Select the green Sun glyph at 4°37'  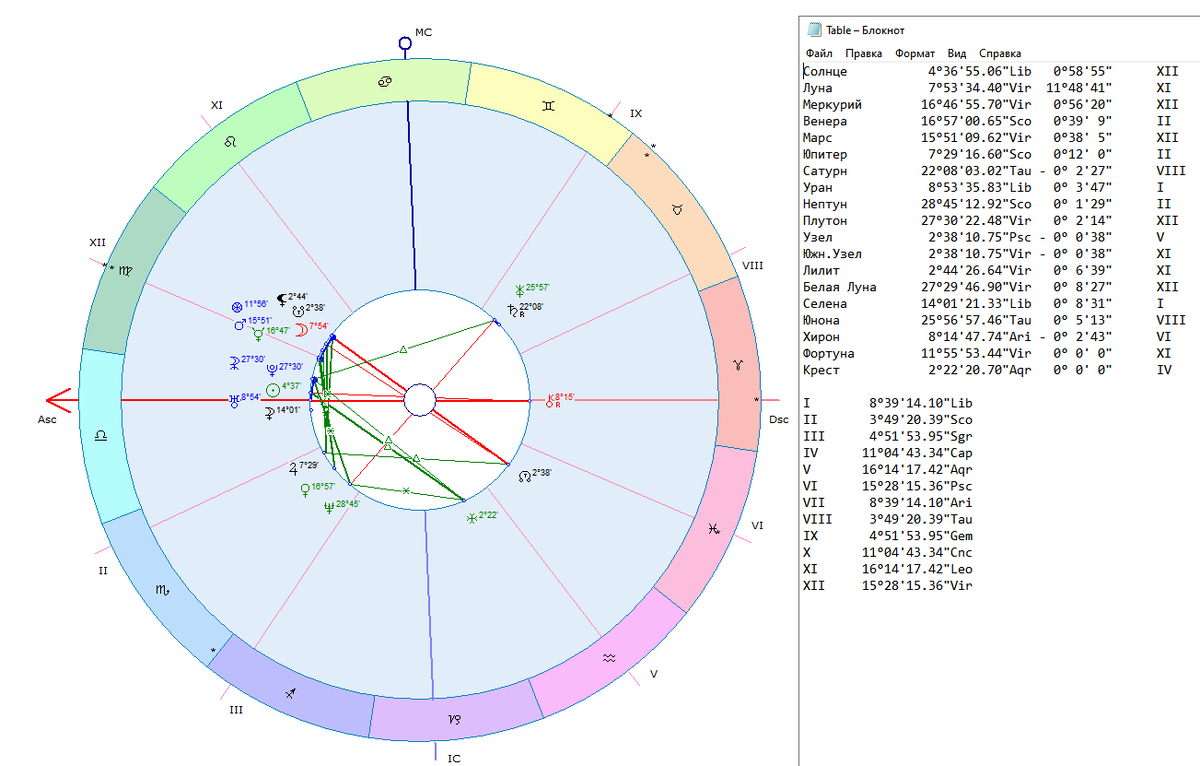point(273,388)
